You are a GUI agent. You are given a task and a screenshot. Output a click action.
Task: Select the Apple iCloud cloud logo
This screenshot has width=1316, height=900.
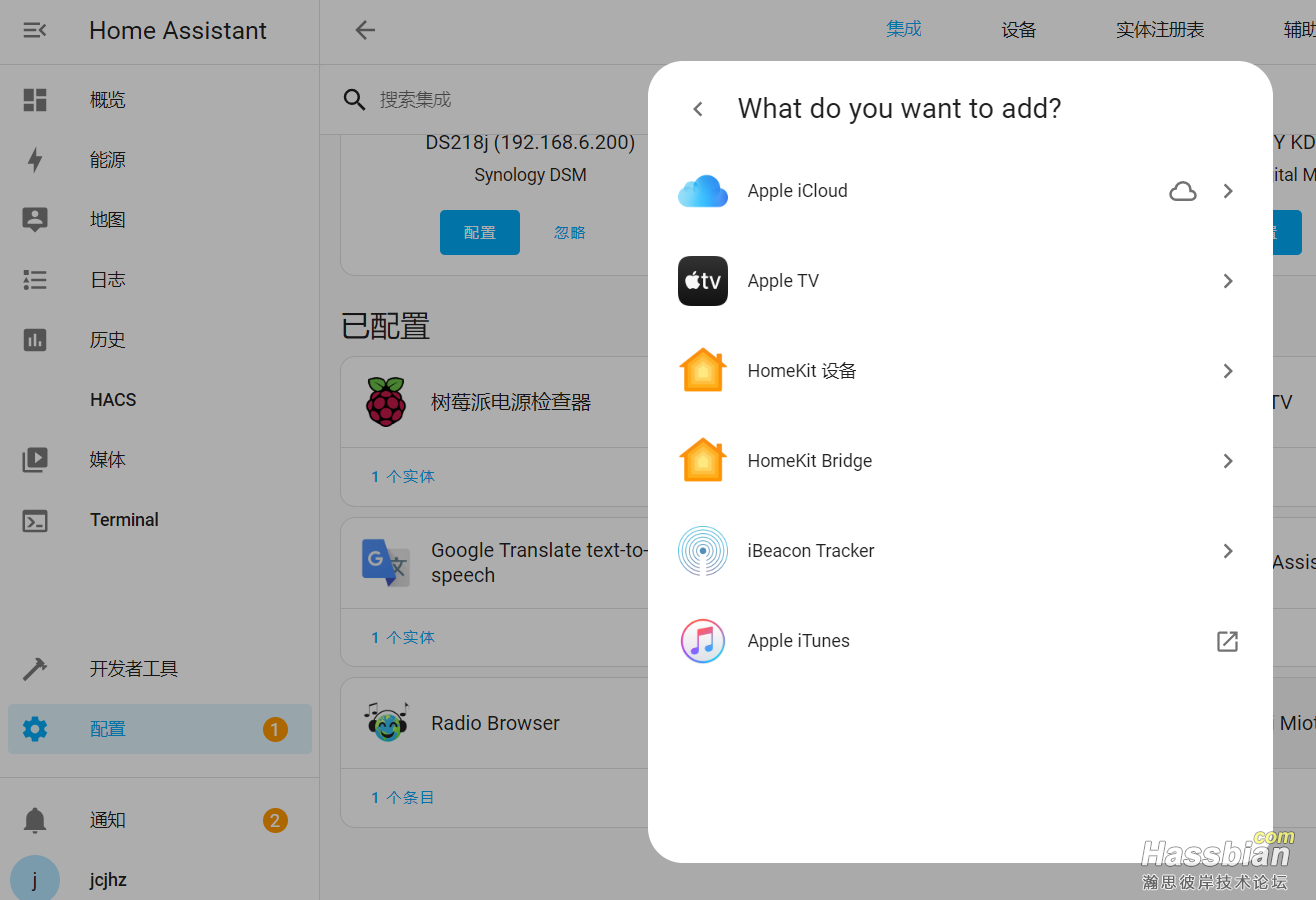703,191
